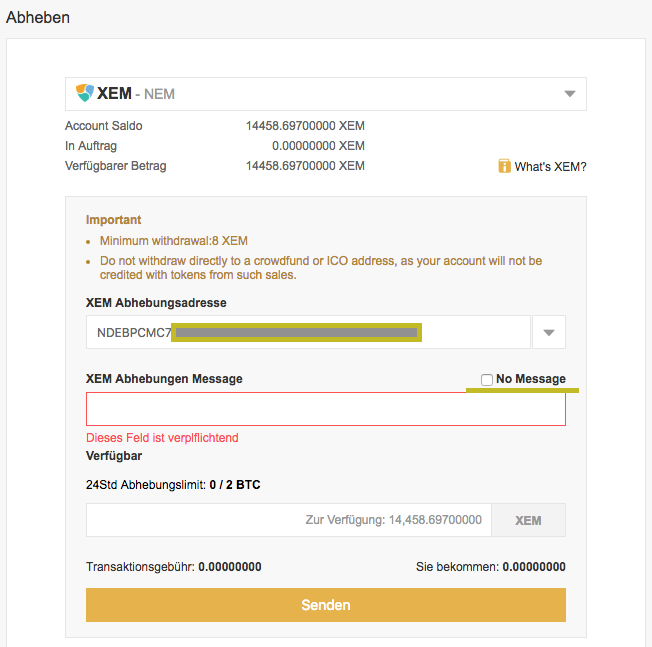Focus the XEM Abhebungsadresse address field

tap(308, 332)
